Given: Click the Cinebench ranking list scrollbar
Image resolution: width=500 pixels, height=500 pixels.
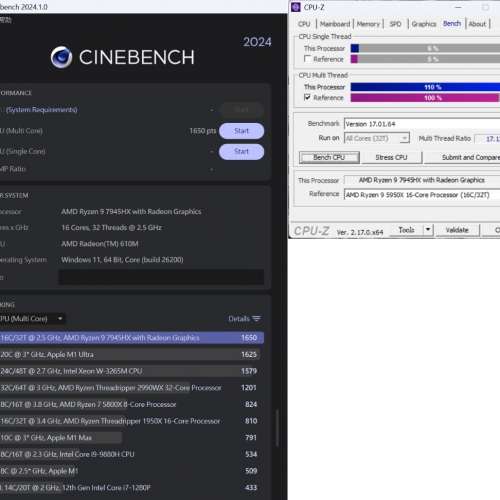Looking at the screenshot, I should click(x=277, y=428).
